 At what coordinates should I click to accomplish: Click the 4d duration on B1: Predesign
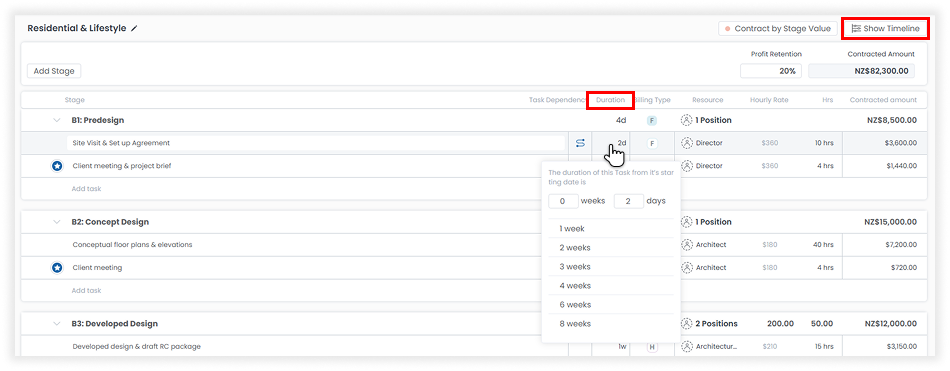point(621,121)
